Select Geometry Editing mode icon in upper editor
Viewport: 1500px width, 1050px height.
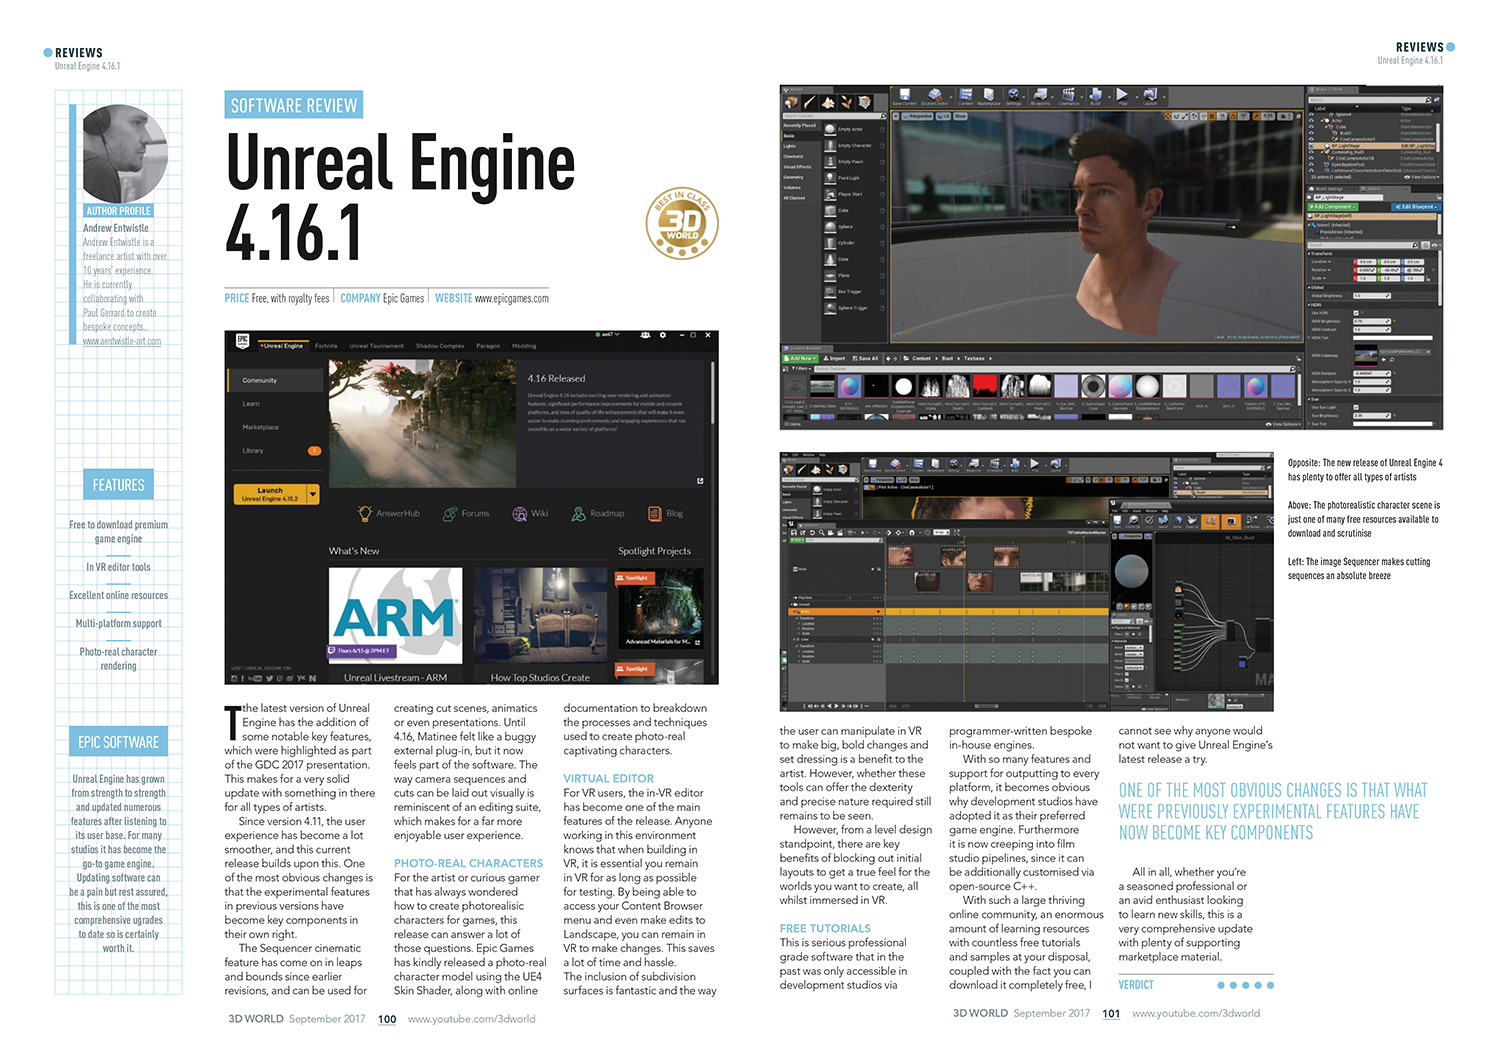click(865, 102)
